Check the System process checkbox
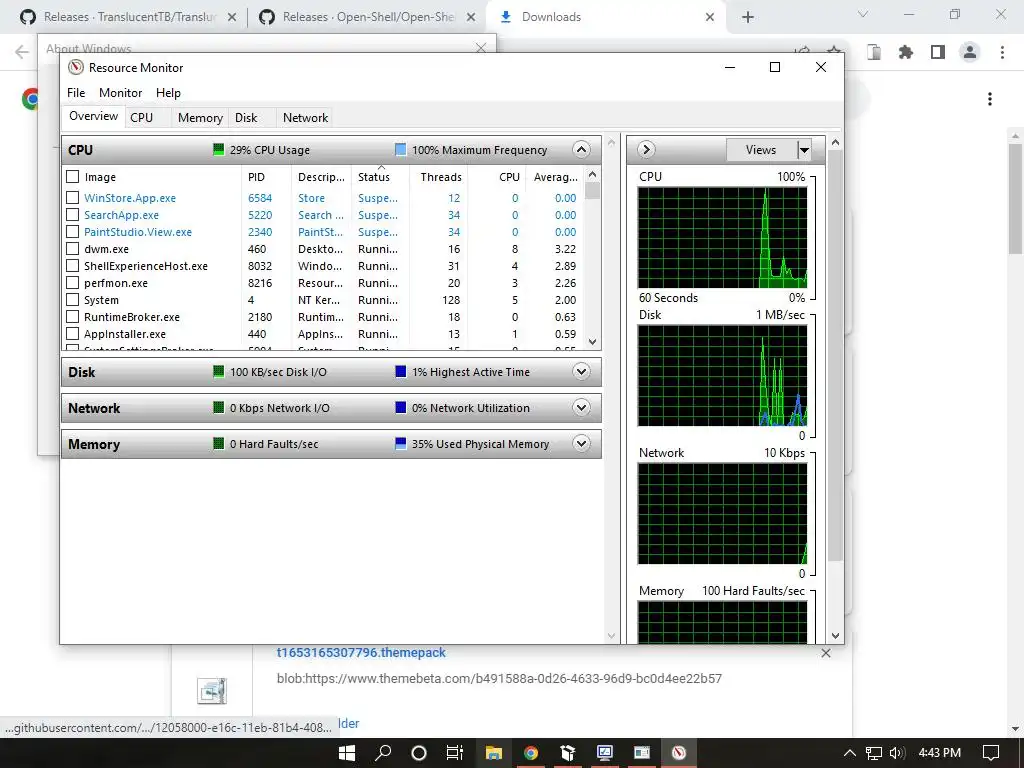This screenshot has width=1024, height=768. point(72,300)
